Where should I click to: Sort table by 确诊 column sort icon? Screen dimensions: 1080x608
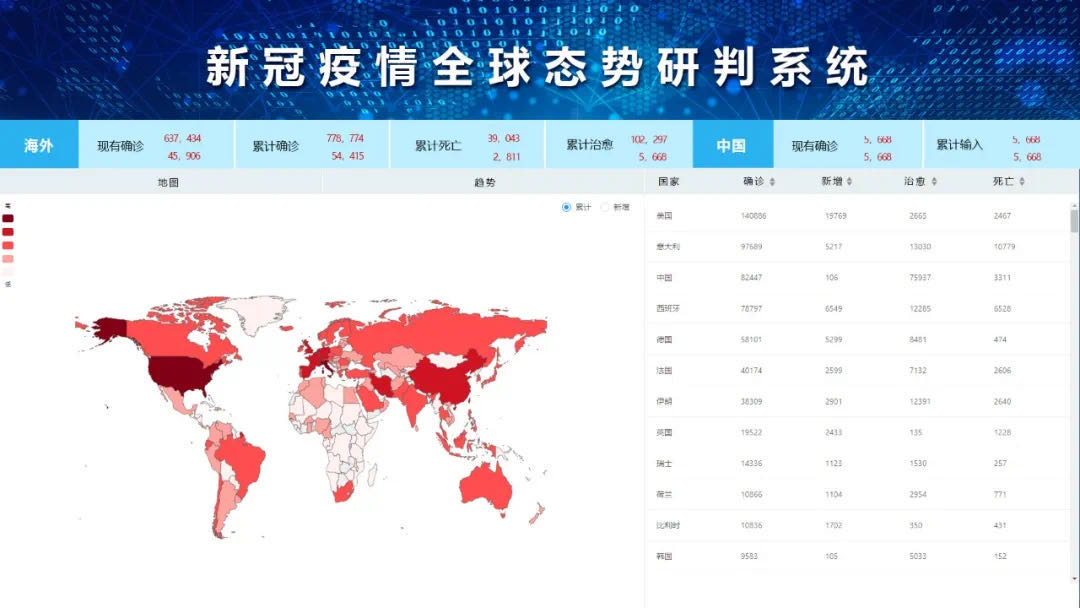[x=772, y=182]
